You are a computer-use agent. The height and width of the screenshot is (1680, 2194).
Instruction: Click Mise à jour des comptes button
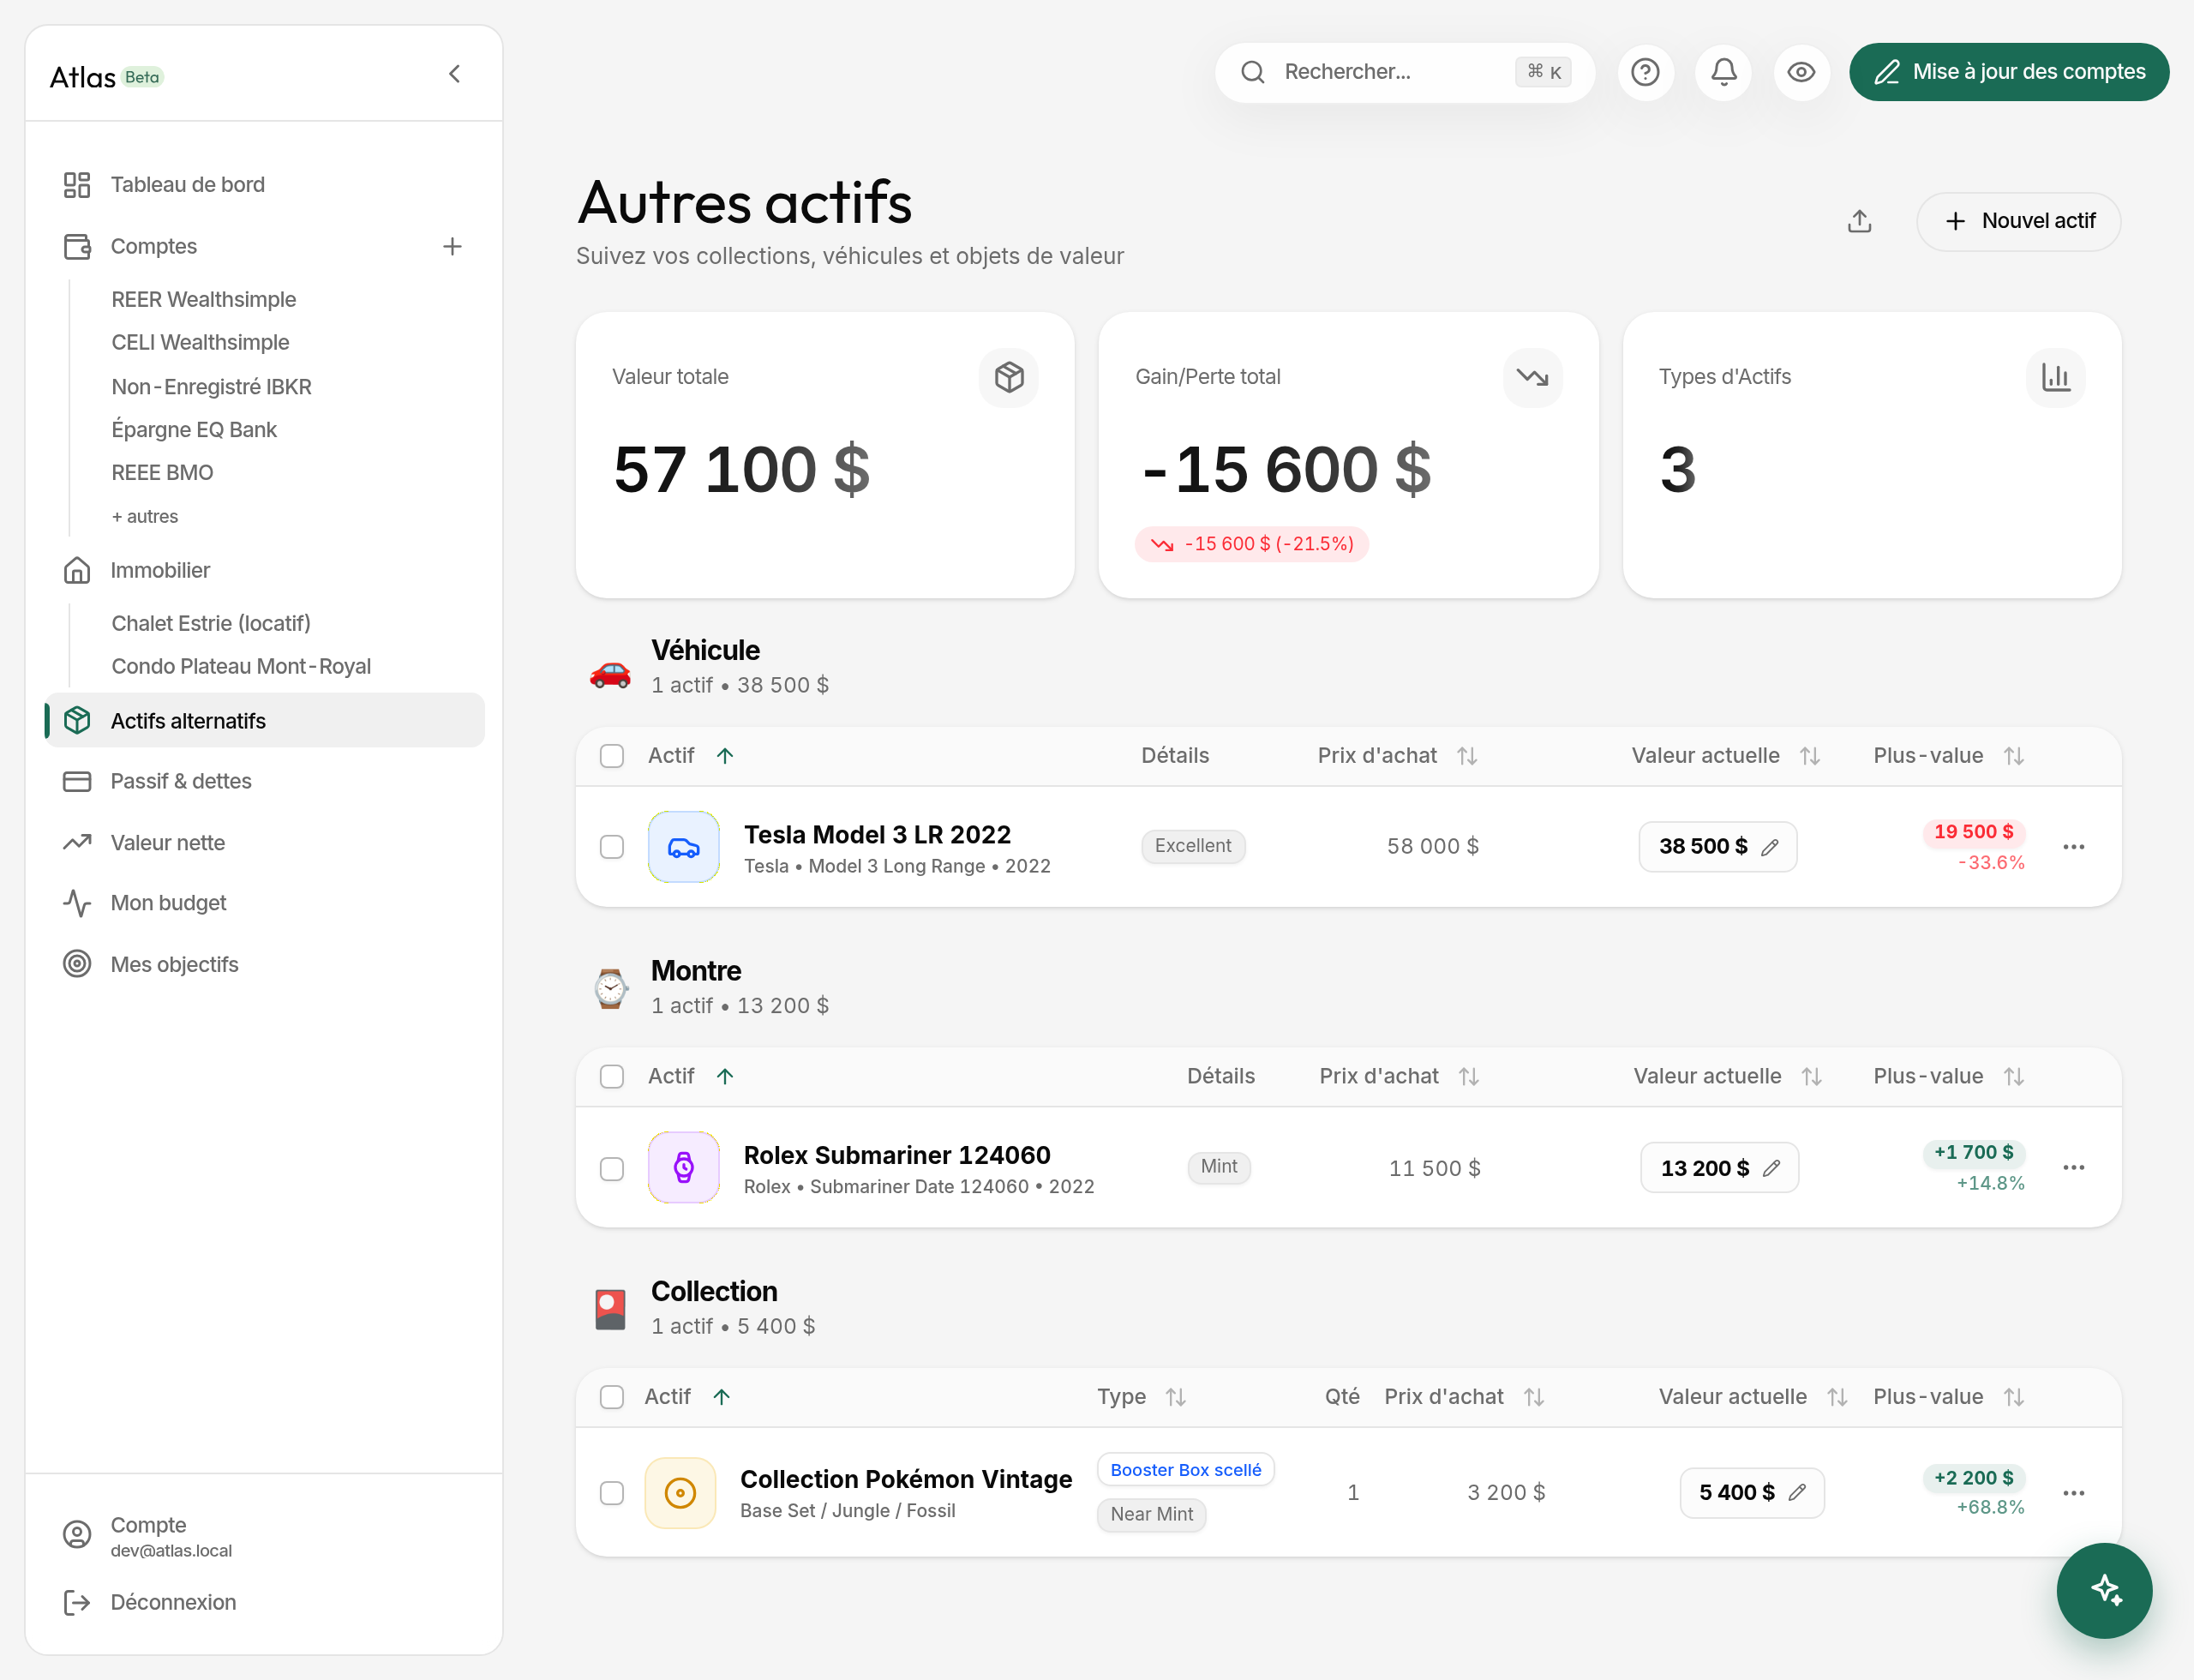click(2008, 72)
